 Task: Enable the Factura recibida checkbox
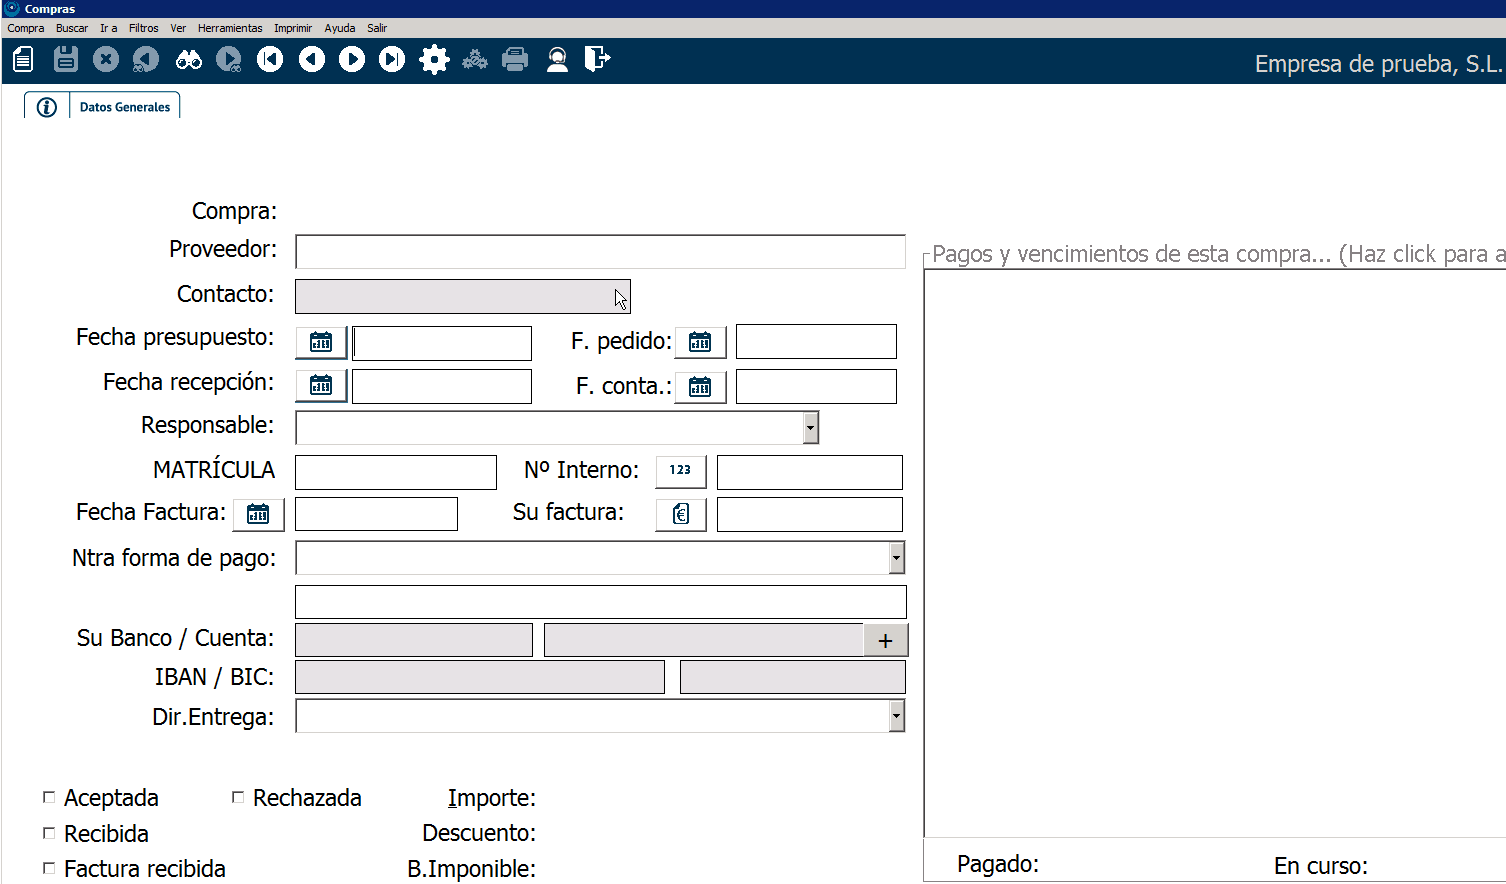tap(49, 868)
